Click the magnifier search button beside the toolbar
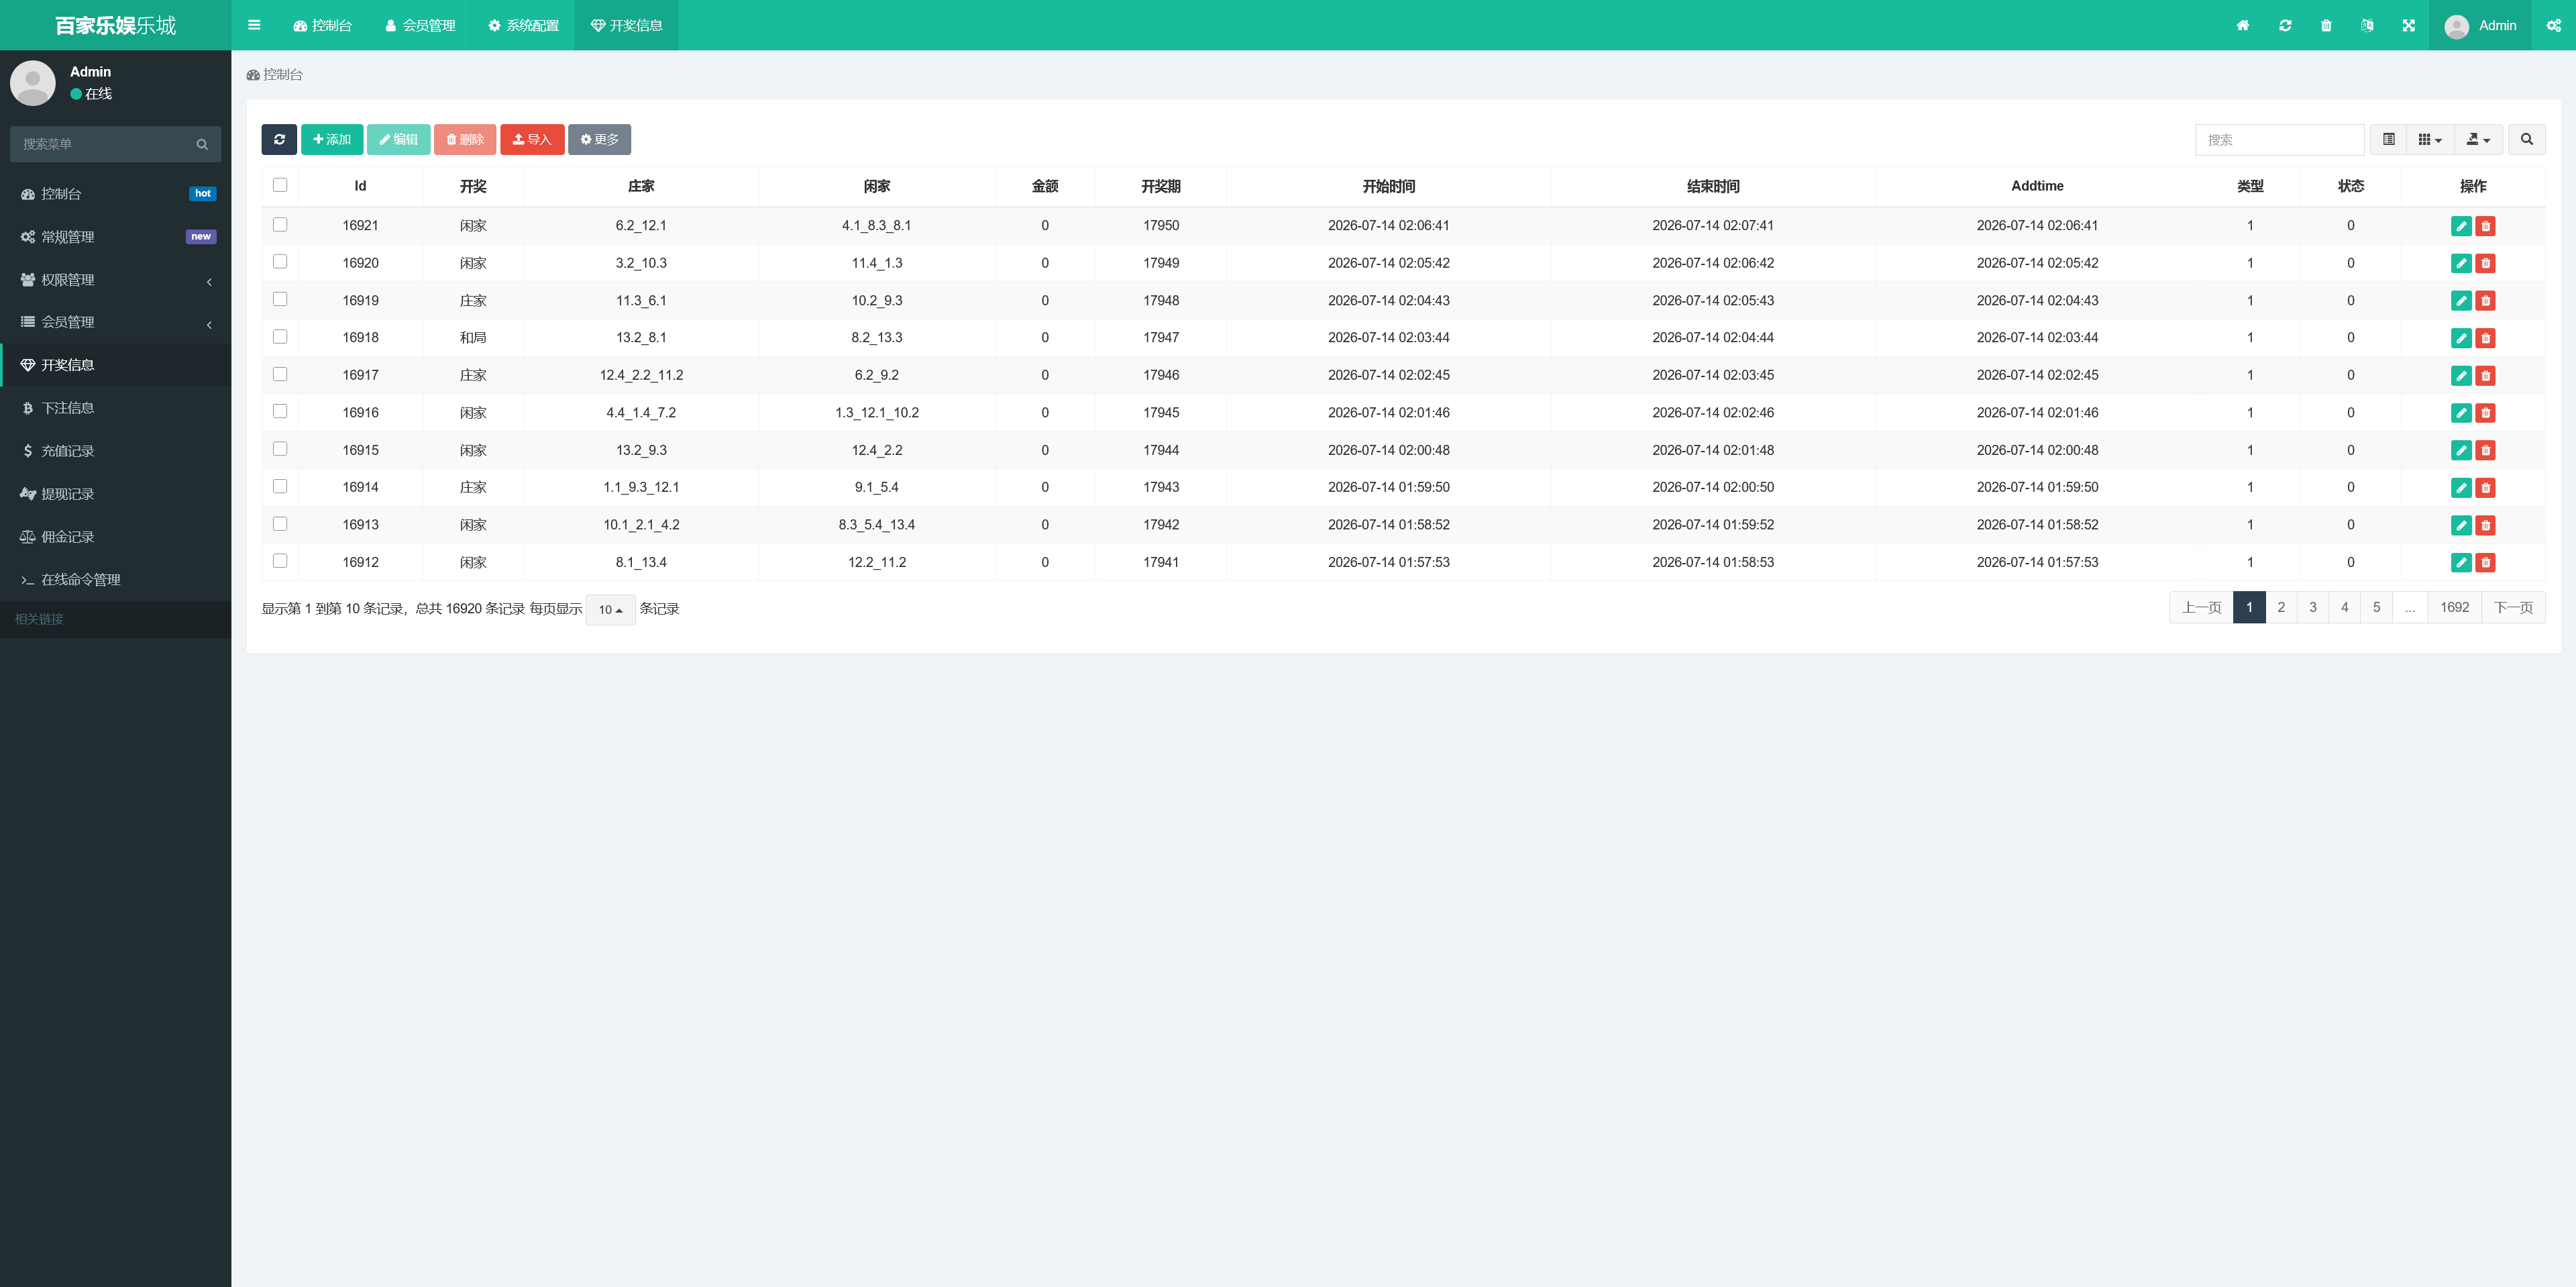The image size is (2576, 1287). click(x=2526, y=139)
